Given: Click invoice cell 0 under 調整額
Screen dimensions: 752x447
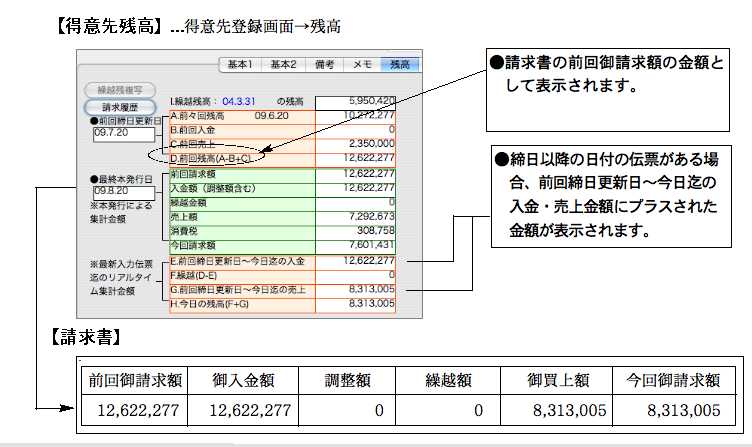Looking at the screenshot, I should (x=347, y=411).
